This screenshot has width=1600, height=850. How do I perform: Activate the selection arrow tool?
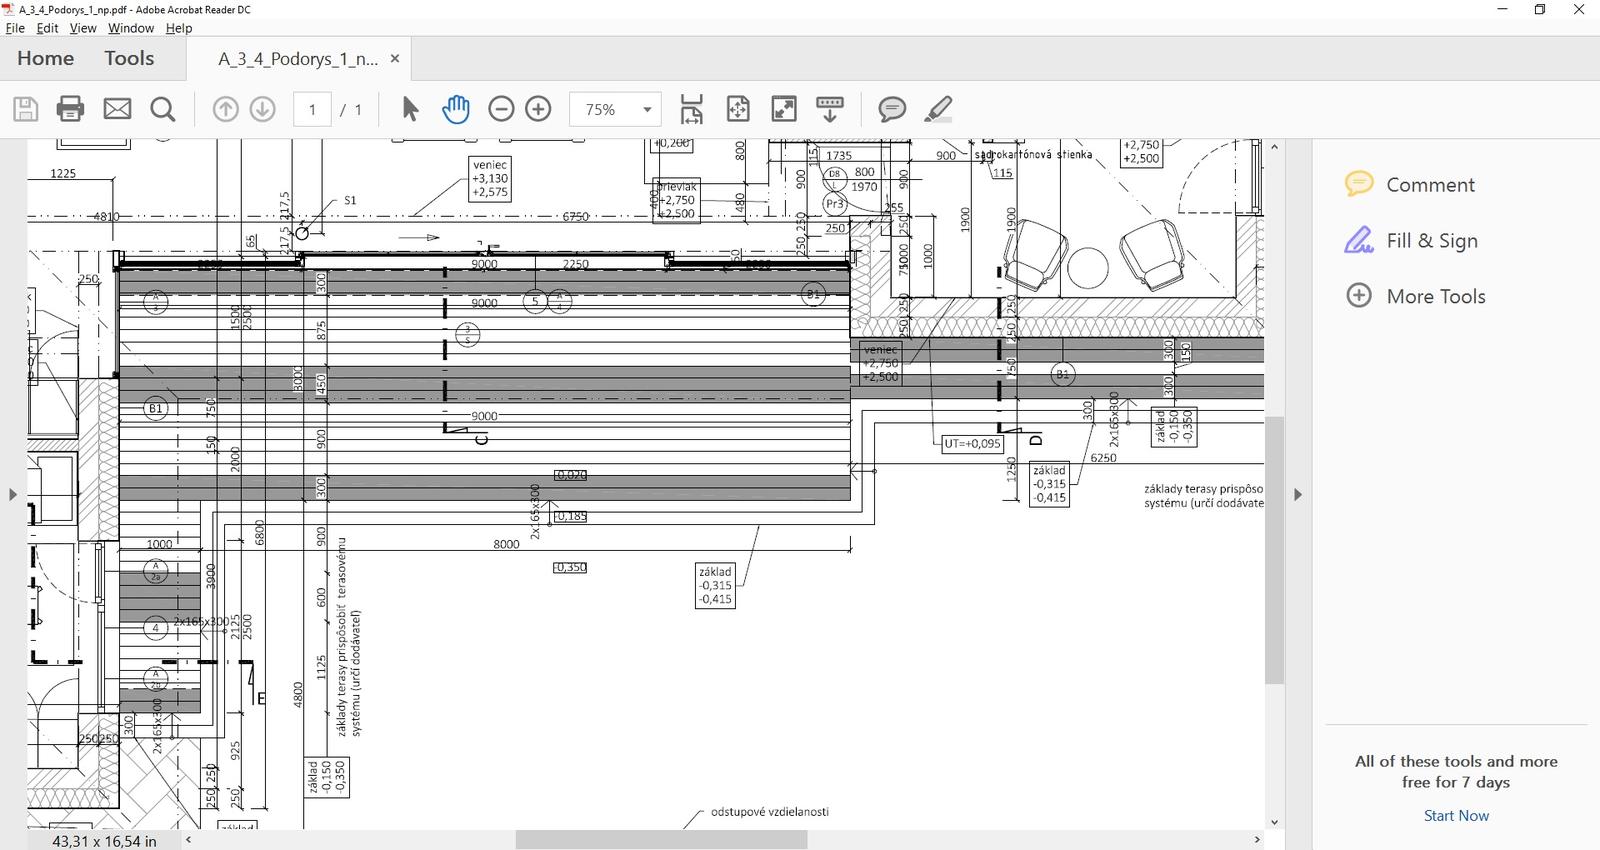[410, 109]
